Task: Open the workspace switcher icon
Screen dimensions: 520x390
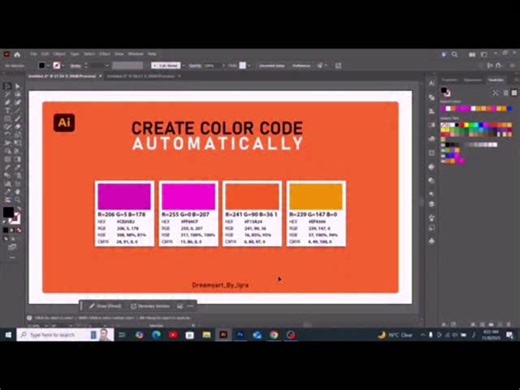Action: tap(484, 54)
